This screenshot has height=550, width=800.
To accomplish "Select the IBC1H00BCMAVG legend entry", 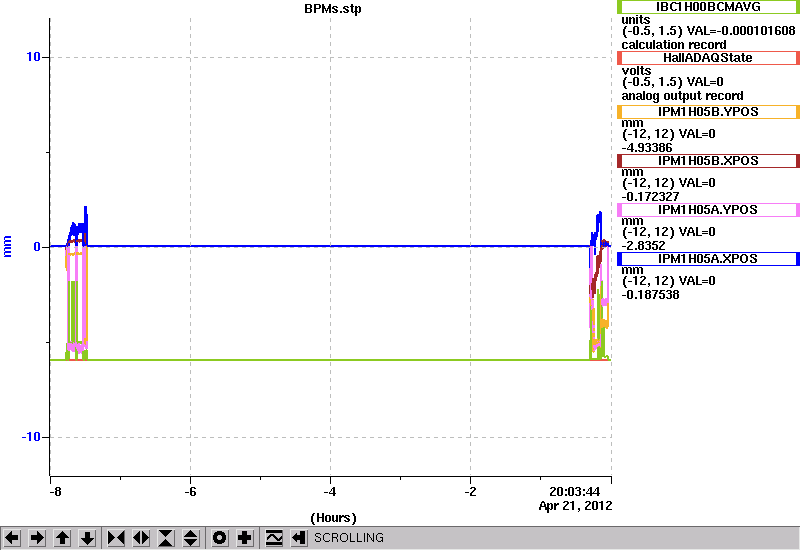I will pyautogui.click(x=708, y=7).
